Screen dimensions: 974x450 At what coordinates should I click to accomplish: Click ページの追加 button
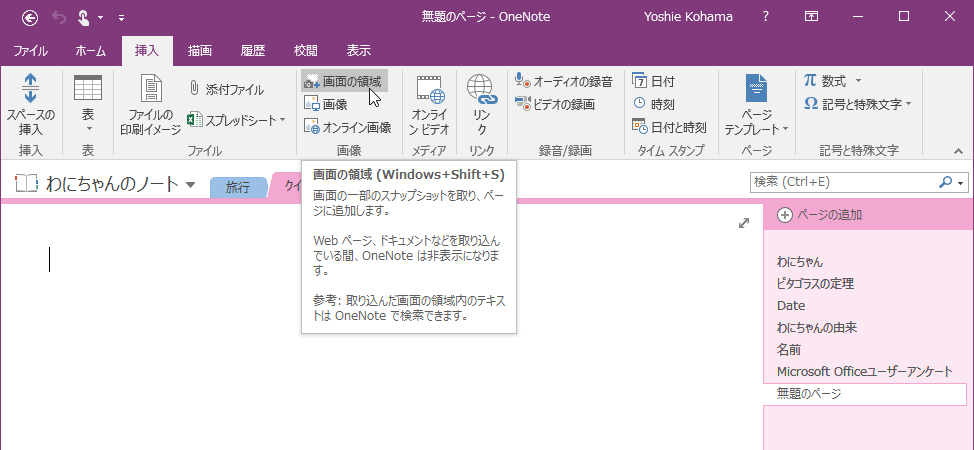click(820, 215)
